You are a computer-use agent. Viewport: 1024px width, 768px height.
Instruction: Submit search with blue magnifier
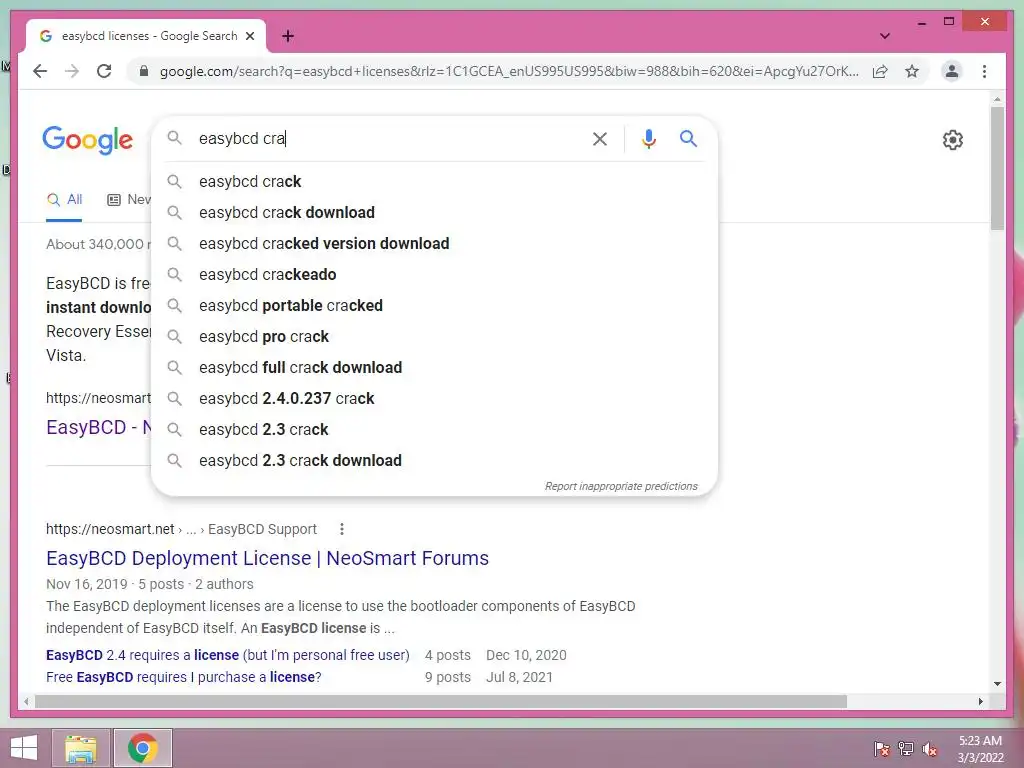click(688, 138)
